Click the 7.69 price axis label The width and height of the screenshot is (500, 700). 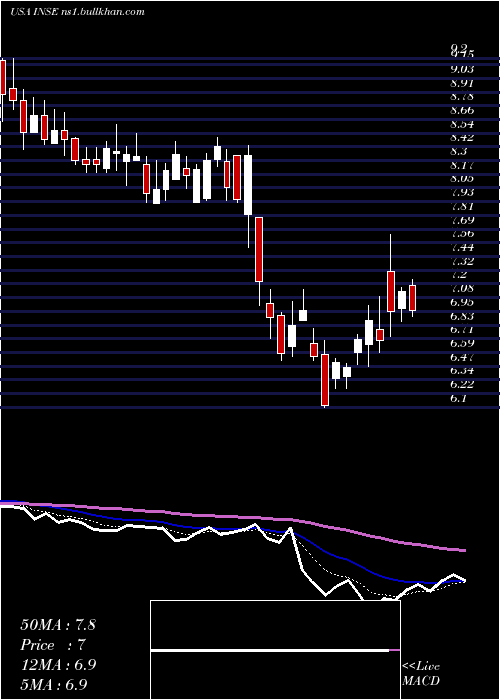pyautogui.click(x=462, y=220)
